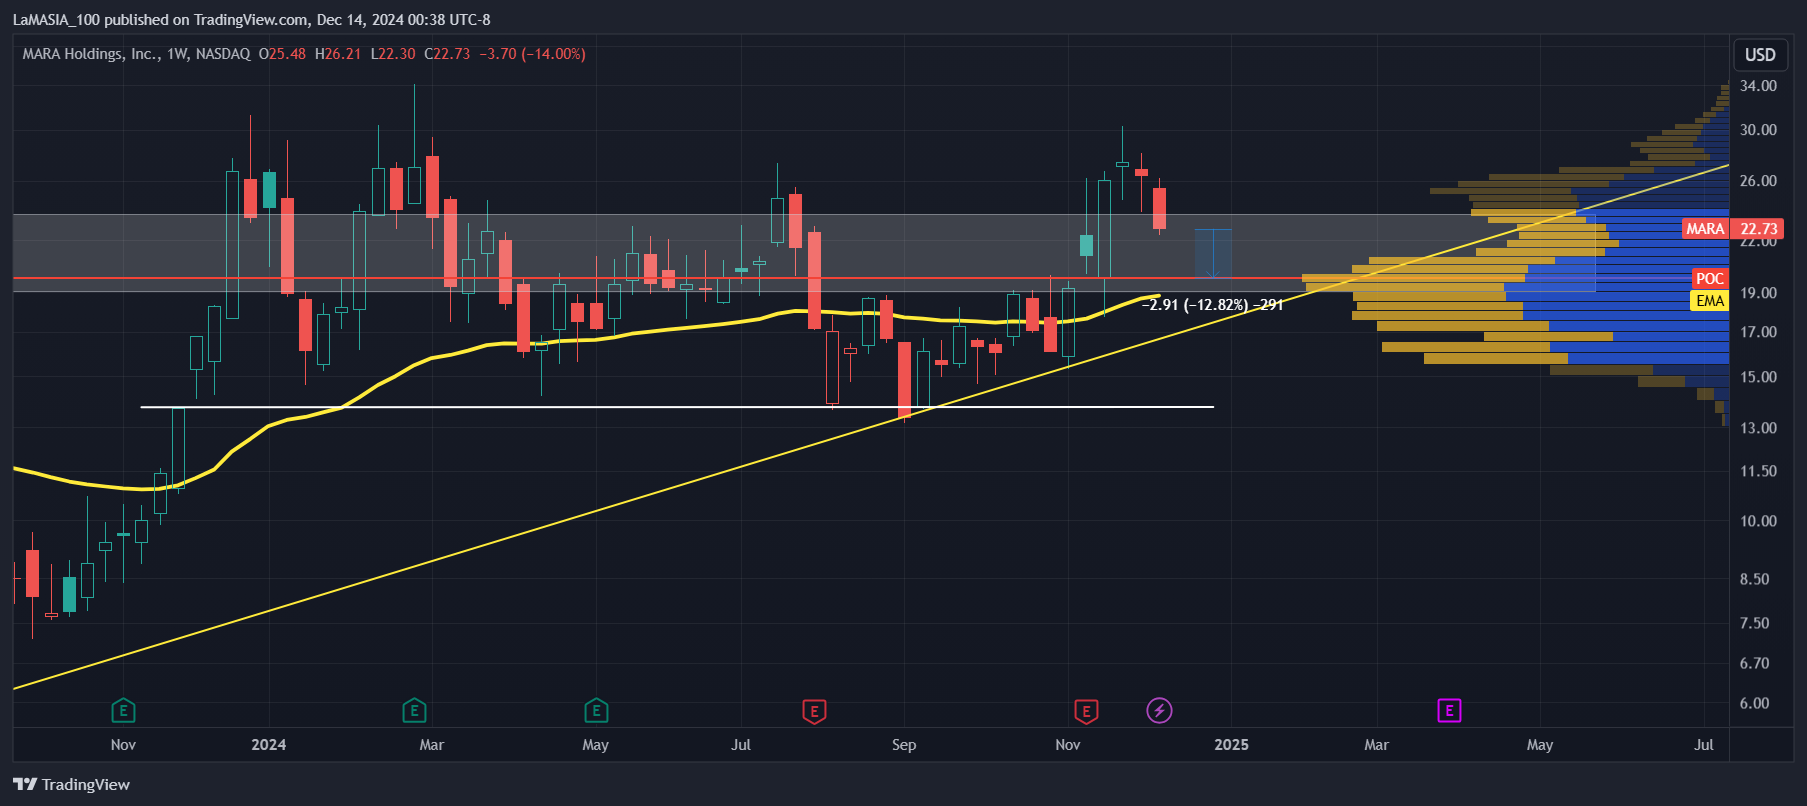Click the USD currency button
This screenshot has height=806, width=1807.
(1760, 55)
